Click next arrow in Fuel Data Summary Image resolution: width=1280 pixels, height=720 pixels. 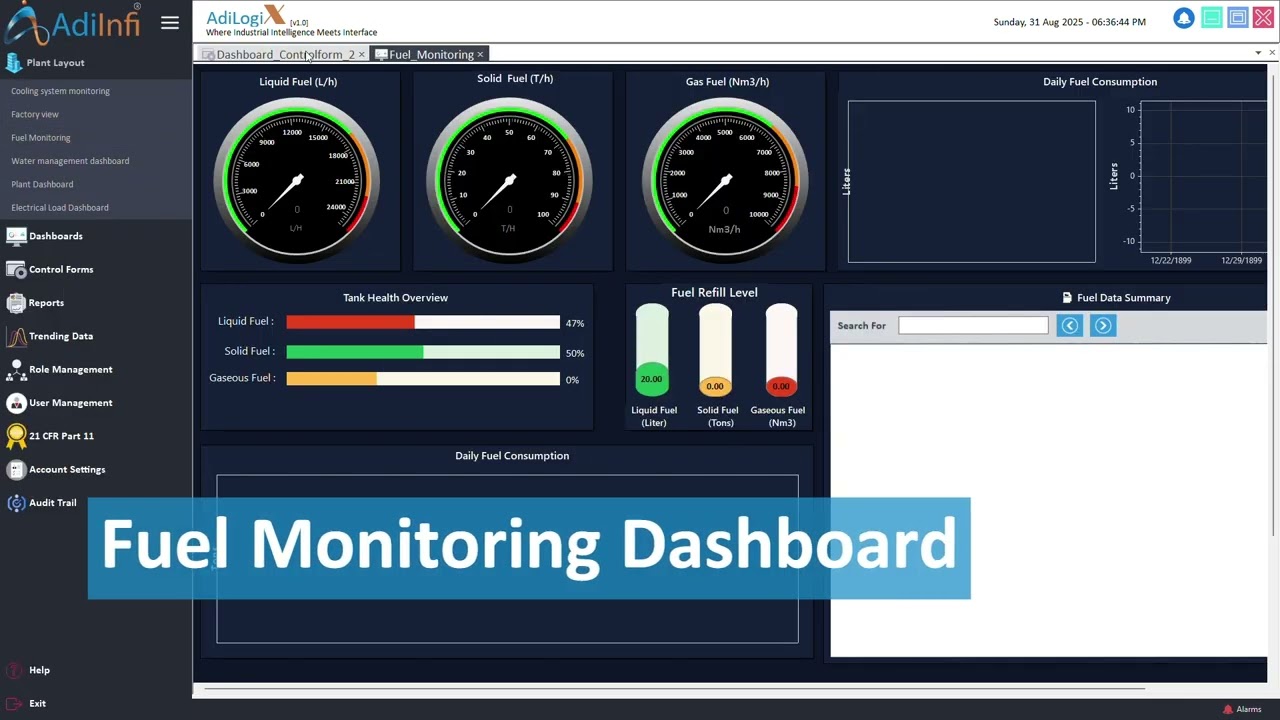(1103, 325)
